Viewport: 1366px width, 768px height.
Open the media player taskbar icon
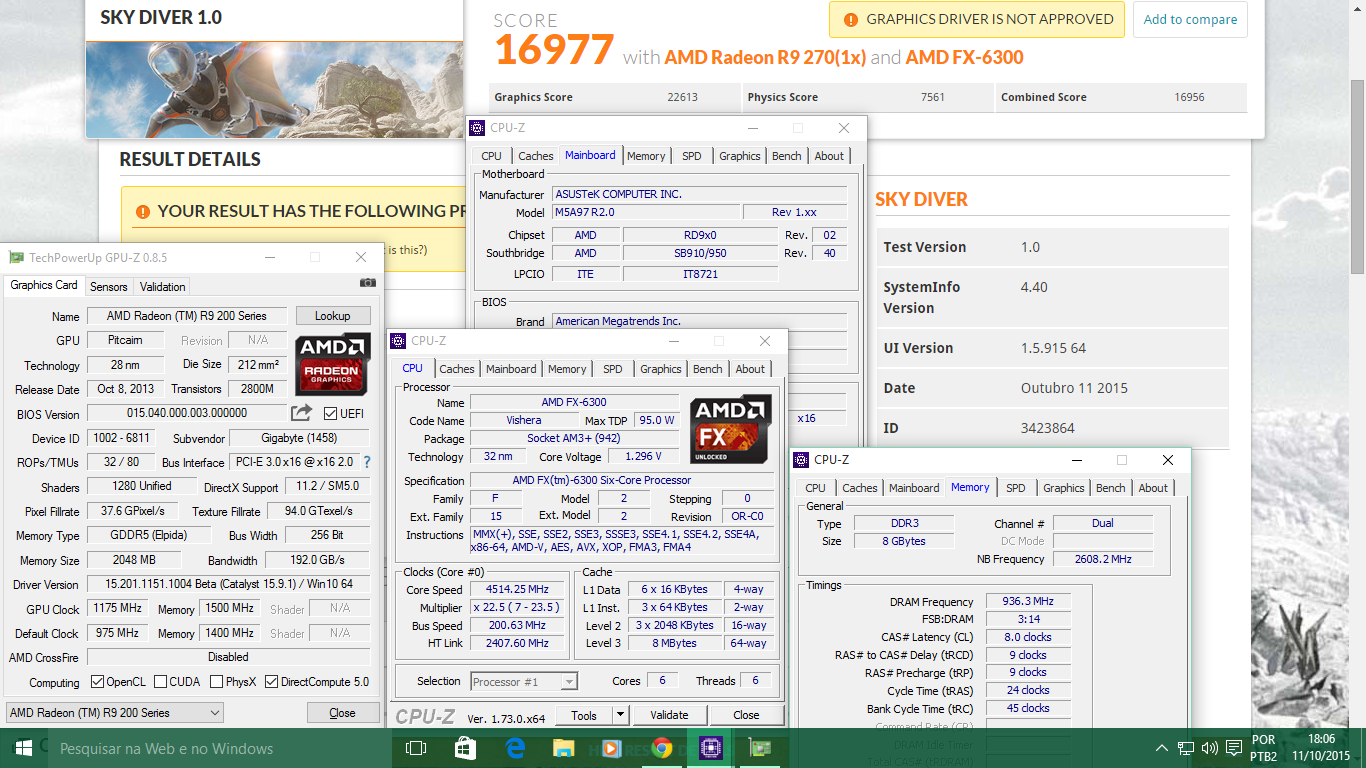612,748
